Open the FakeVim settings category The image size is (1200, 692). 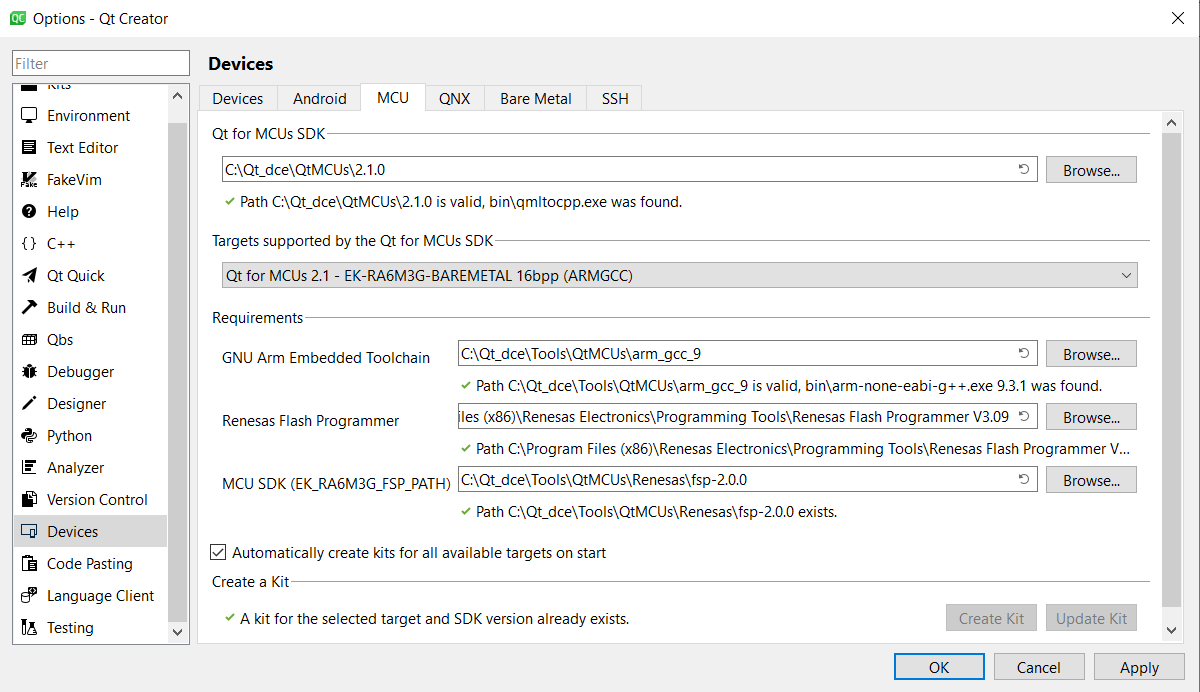[x=73, y=180]
